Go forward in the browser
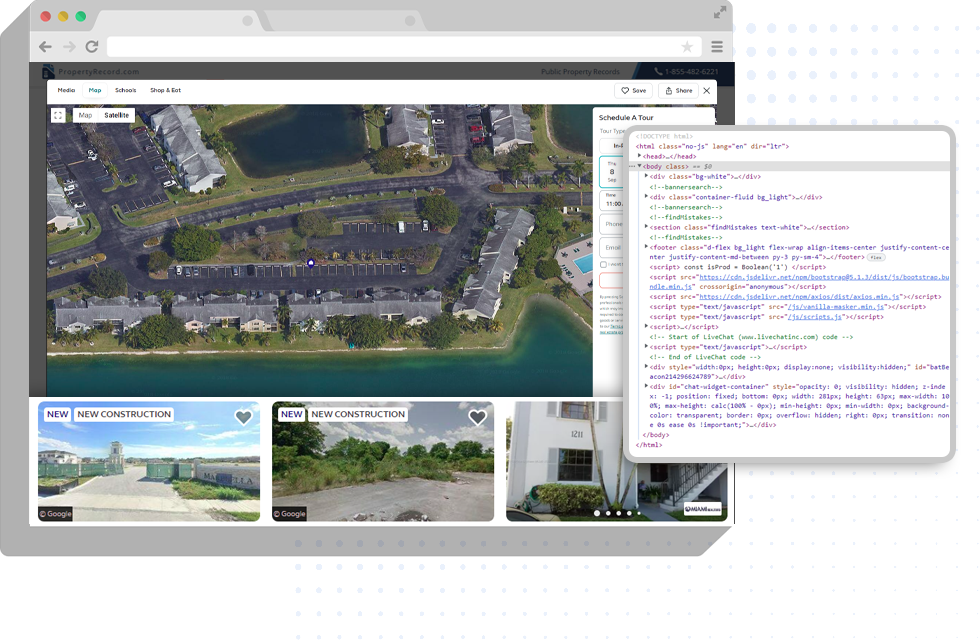 (x=69, y=46)
